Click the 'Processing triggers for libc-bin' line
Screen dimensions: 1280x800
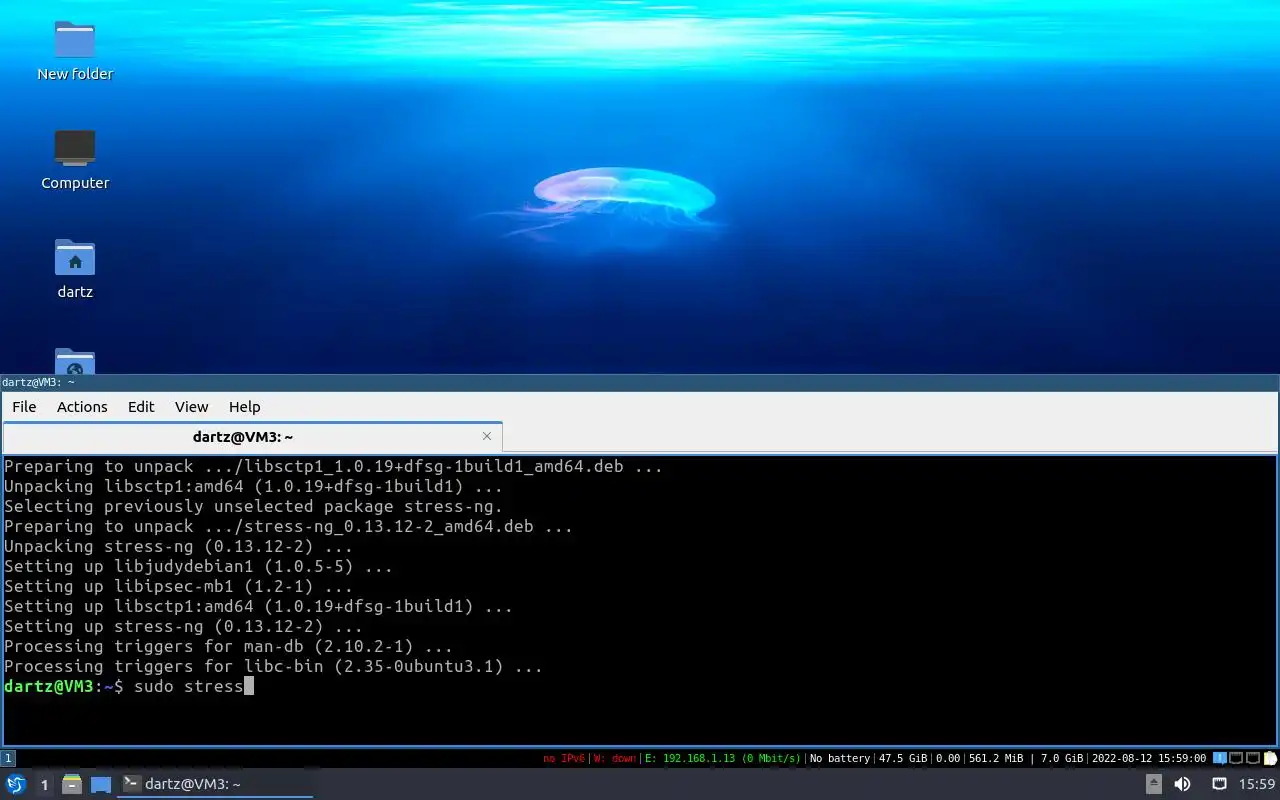point(274,666)
